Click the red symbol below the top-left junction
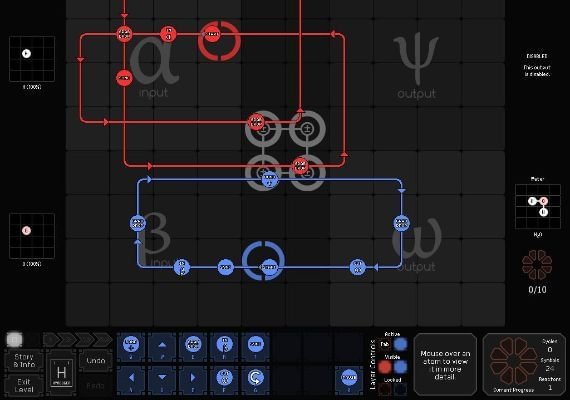 click(x=124, y=78)
